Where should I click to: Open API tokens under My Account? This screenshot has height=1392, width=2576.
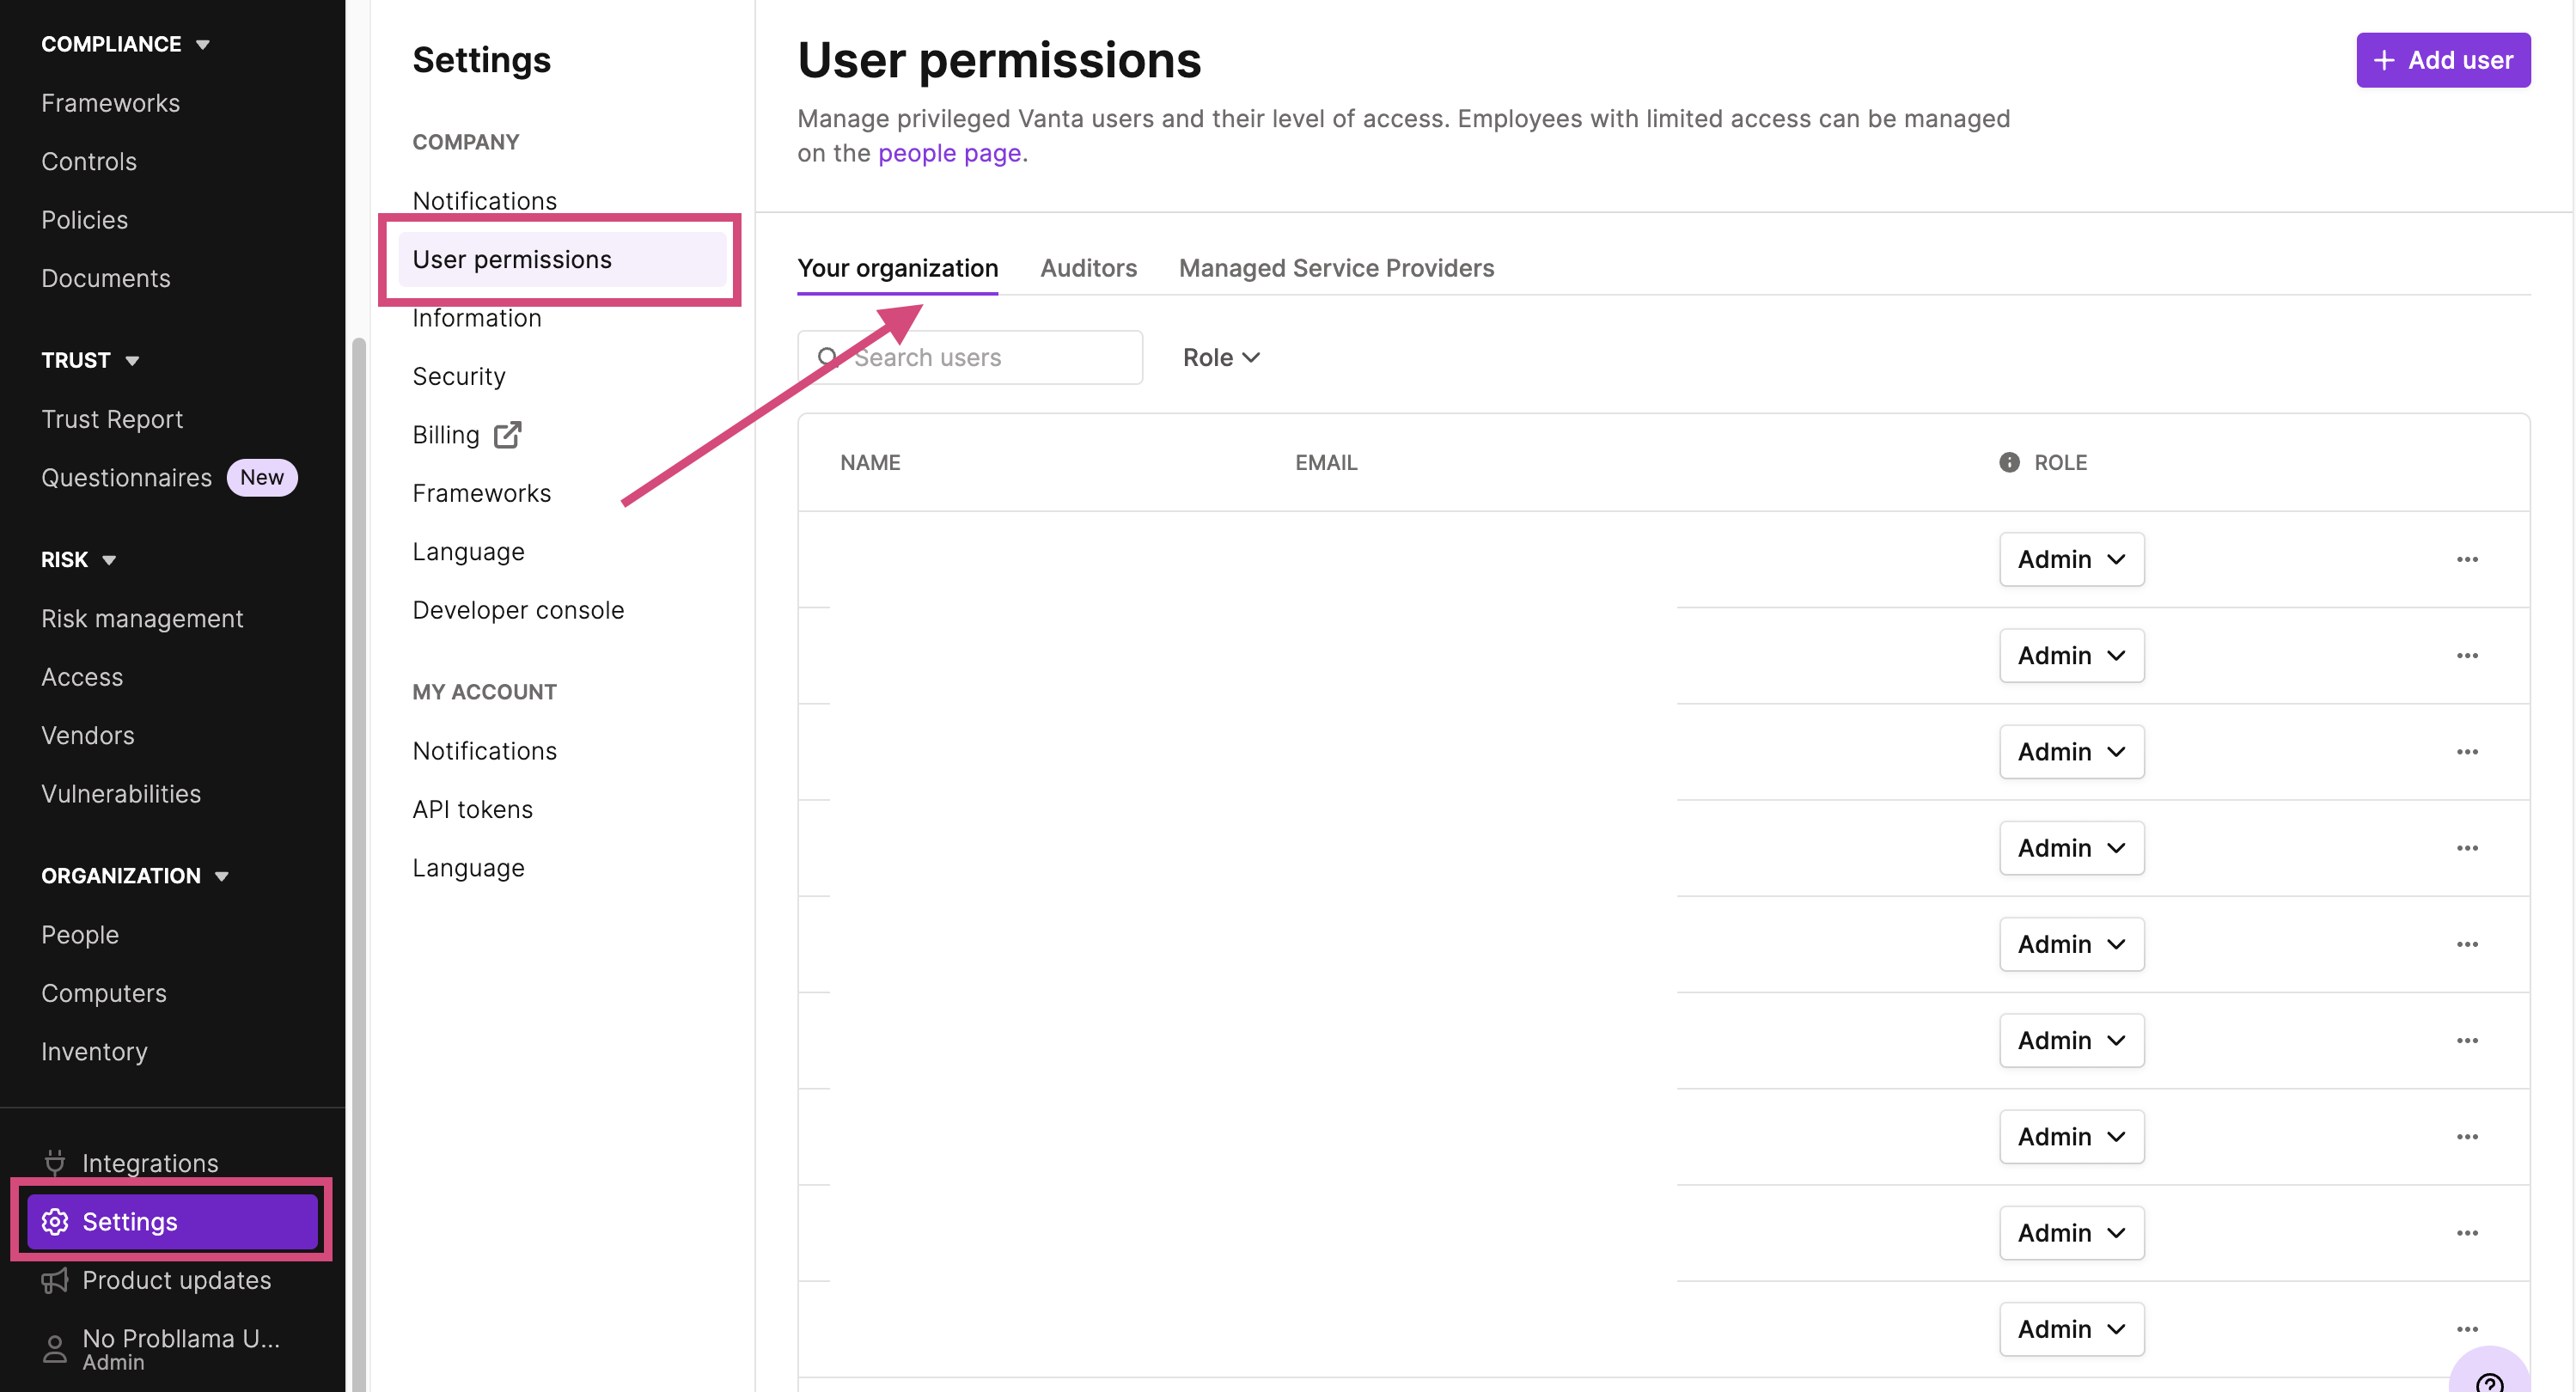(x=472, y=809)
